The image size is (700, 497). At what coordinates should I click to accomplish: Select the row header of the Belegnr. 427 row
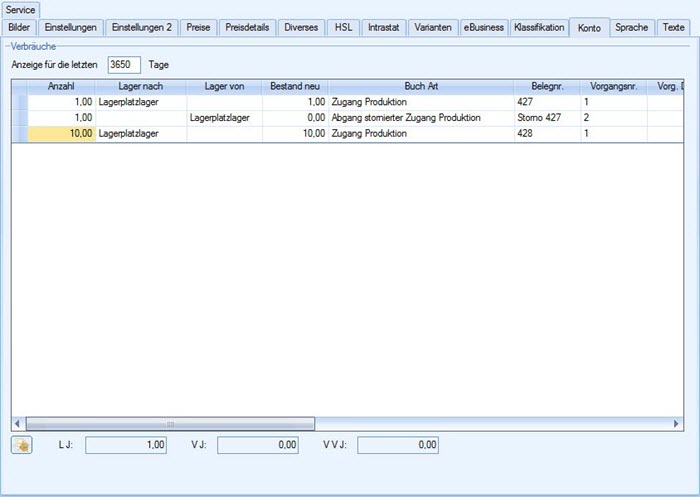coord(19,102)
